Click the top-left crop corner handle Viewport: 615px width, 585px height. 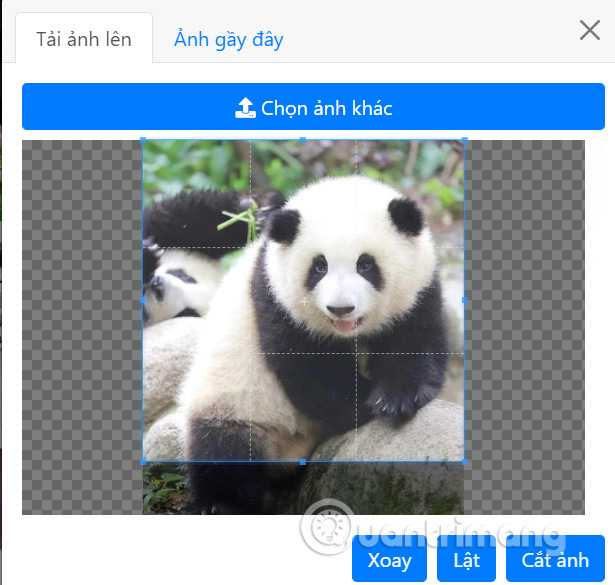tap(143, 140)
